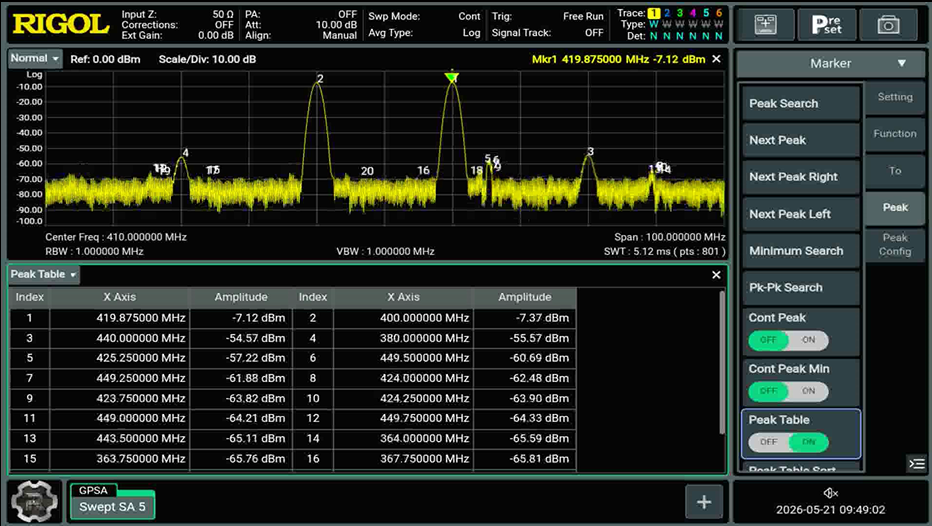Select Trace 2 indicator

coord(667,13)
